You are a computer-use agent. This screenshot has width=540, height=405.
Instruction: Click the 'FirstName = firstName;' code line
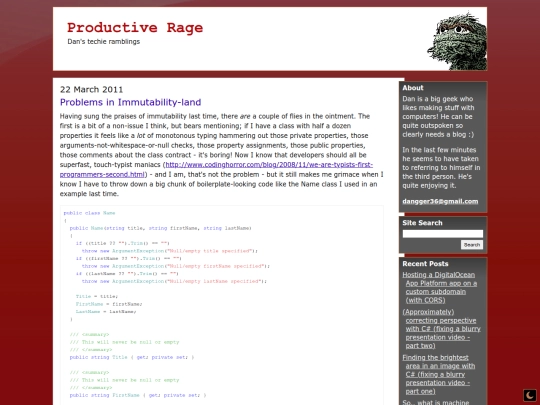pyautogui.click(x=109, y=304)
